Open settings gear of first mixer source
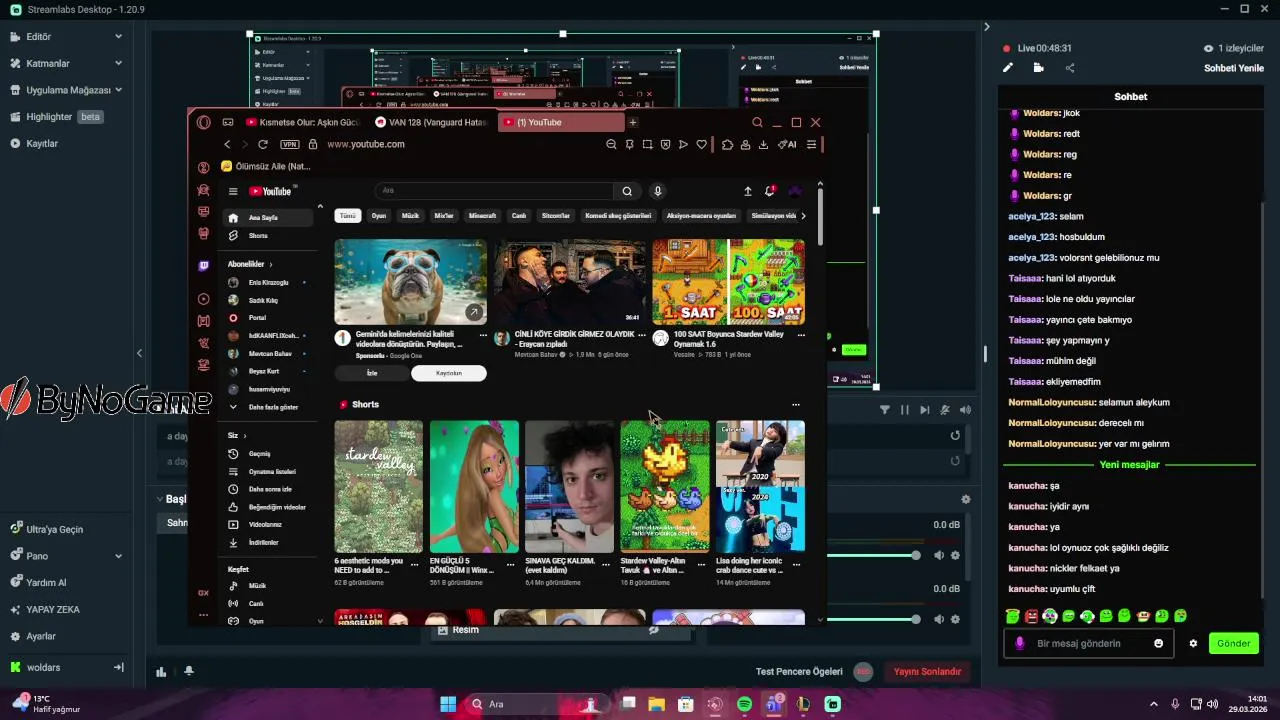The image size is (1280, 720). point(956,555)
